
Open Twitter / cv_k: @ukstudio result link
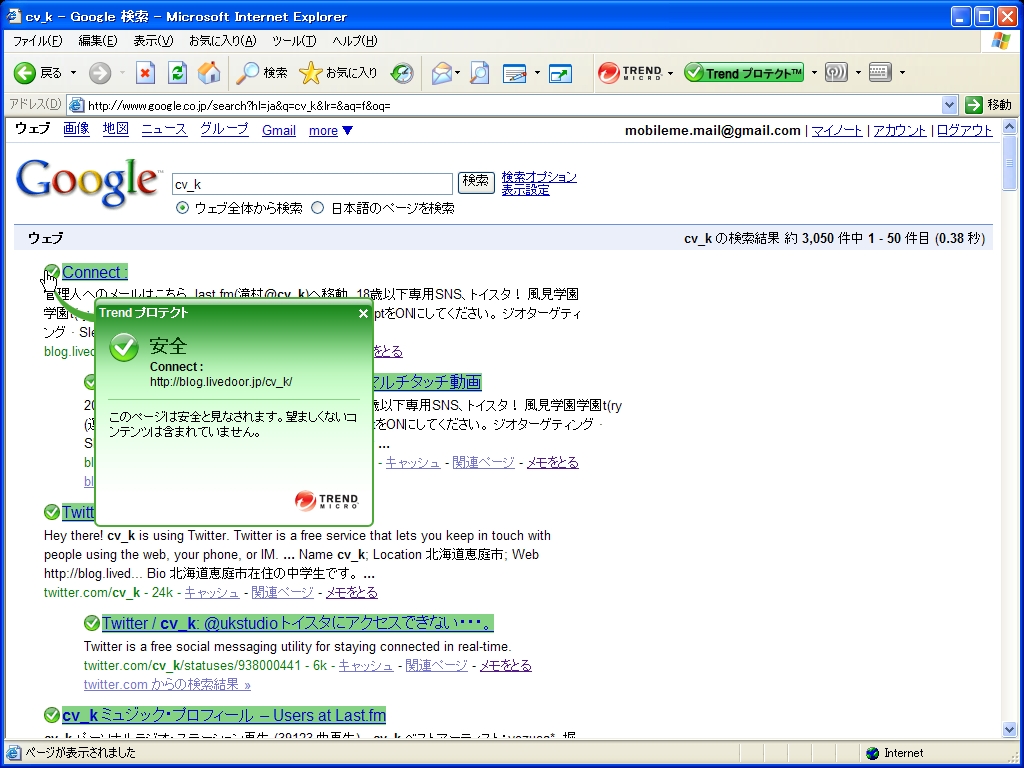coord(298,623)
